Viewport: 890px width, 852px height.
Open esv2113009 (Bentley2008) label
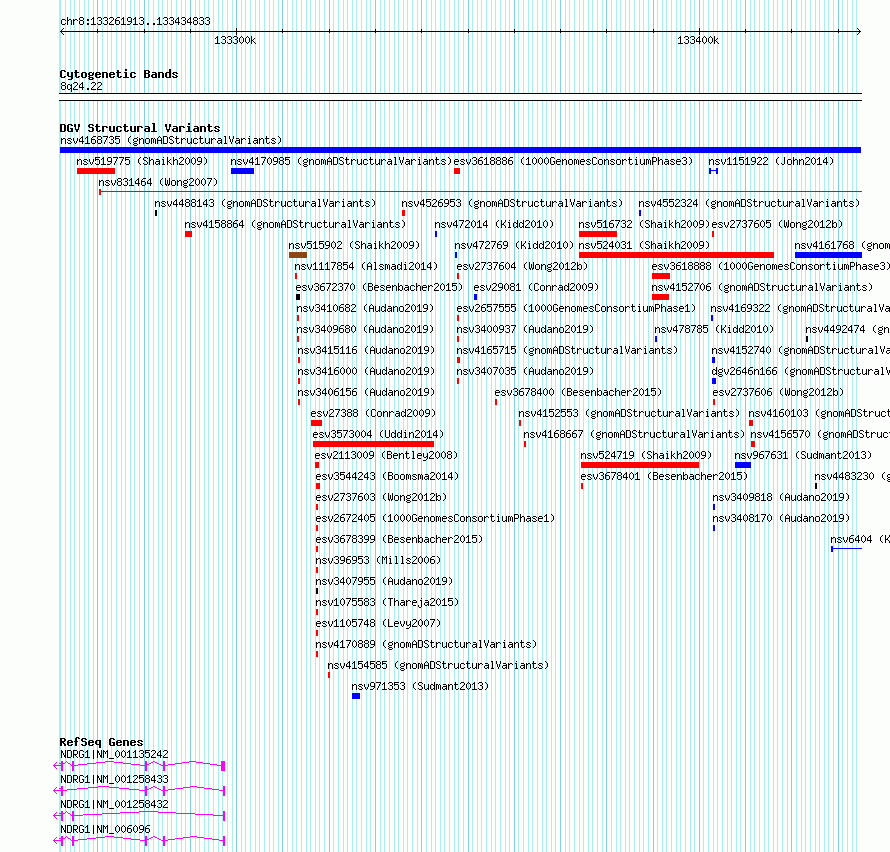point(386,455)
